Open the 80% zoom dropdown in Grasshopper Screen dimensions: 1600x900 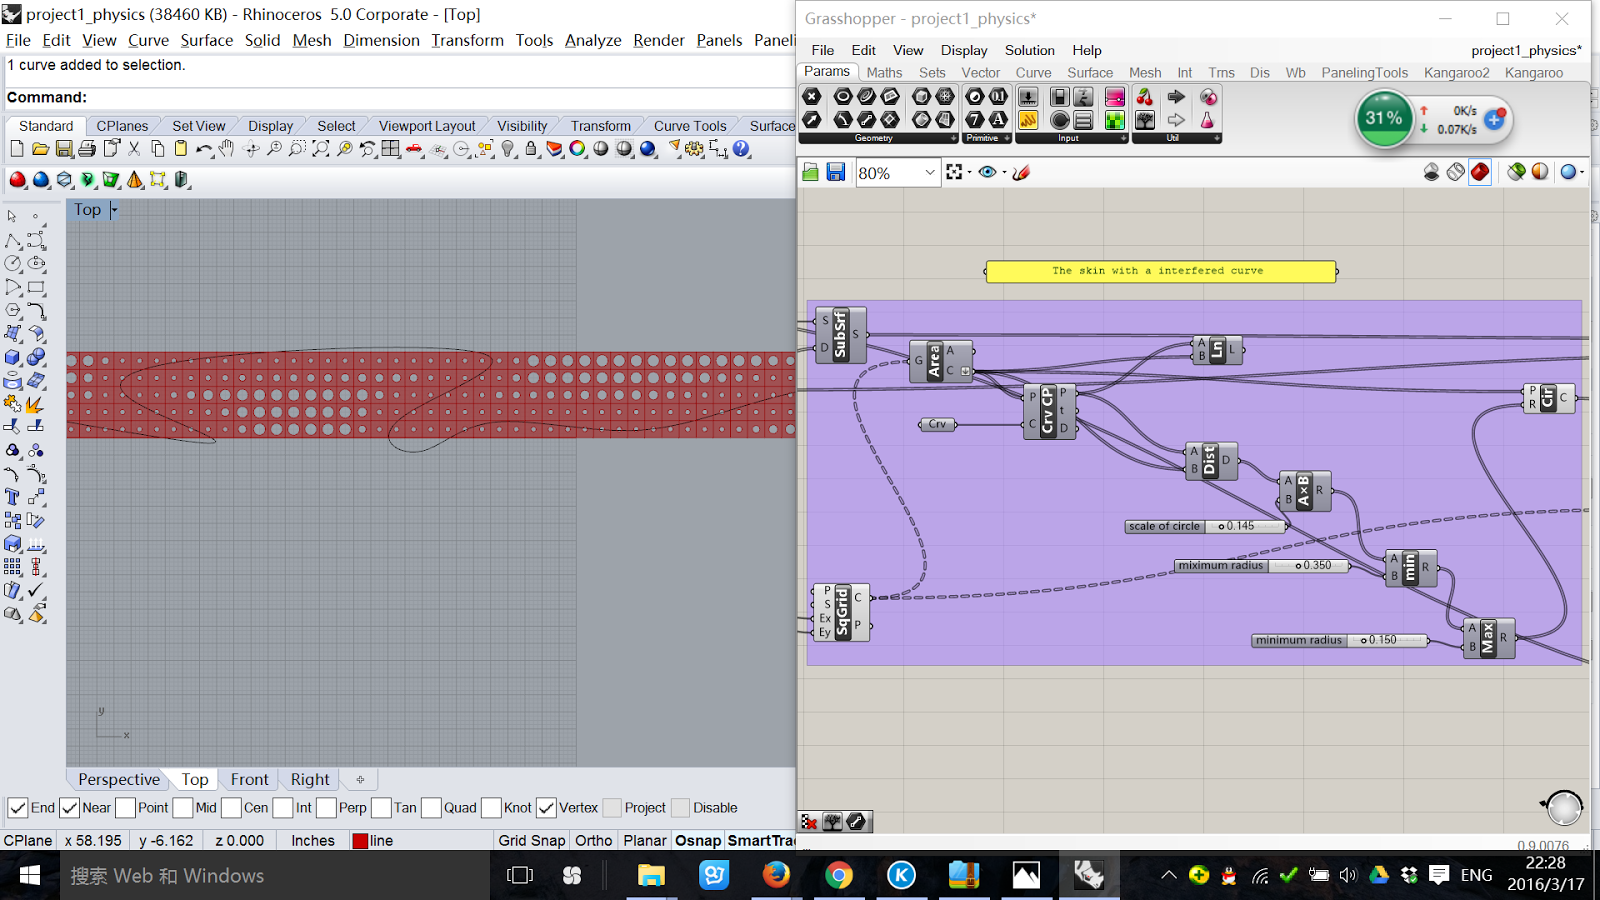928,172
